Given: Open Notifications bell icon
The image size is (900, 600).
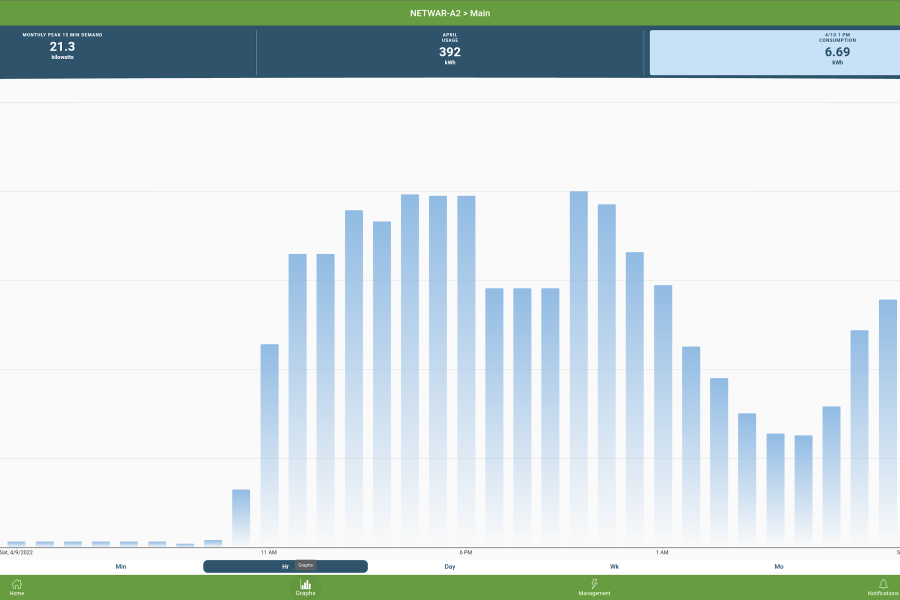Looking at the screenshot, I should (x=883, y=586).
